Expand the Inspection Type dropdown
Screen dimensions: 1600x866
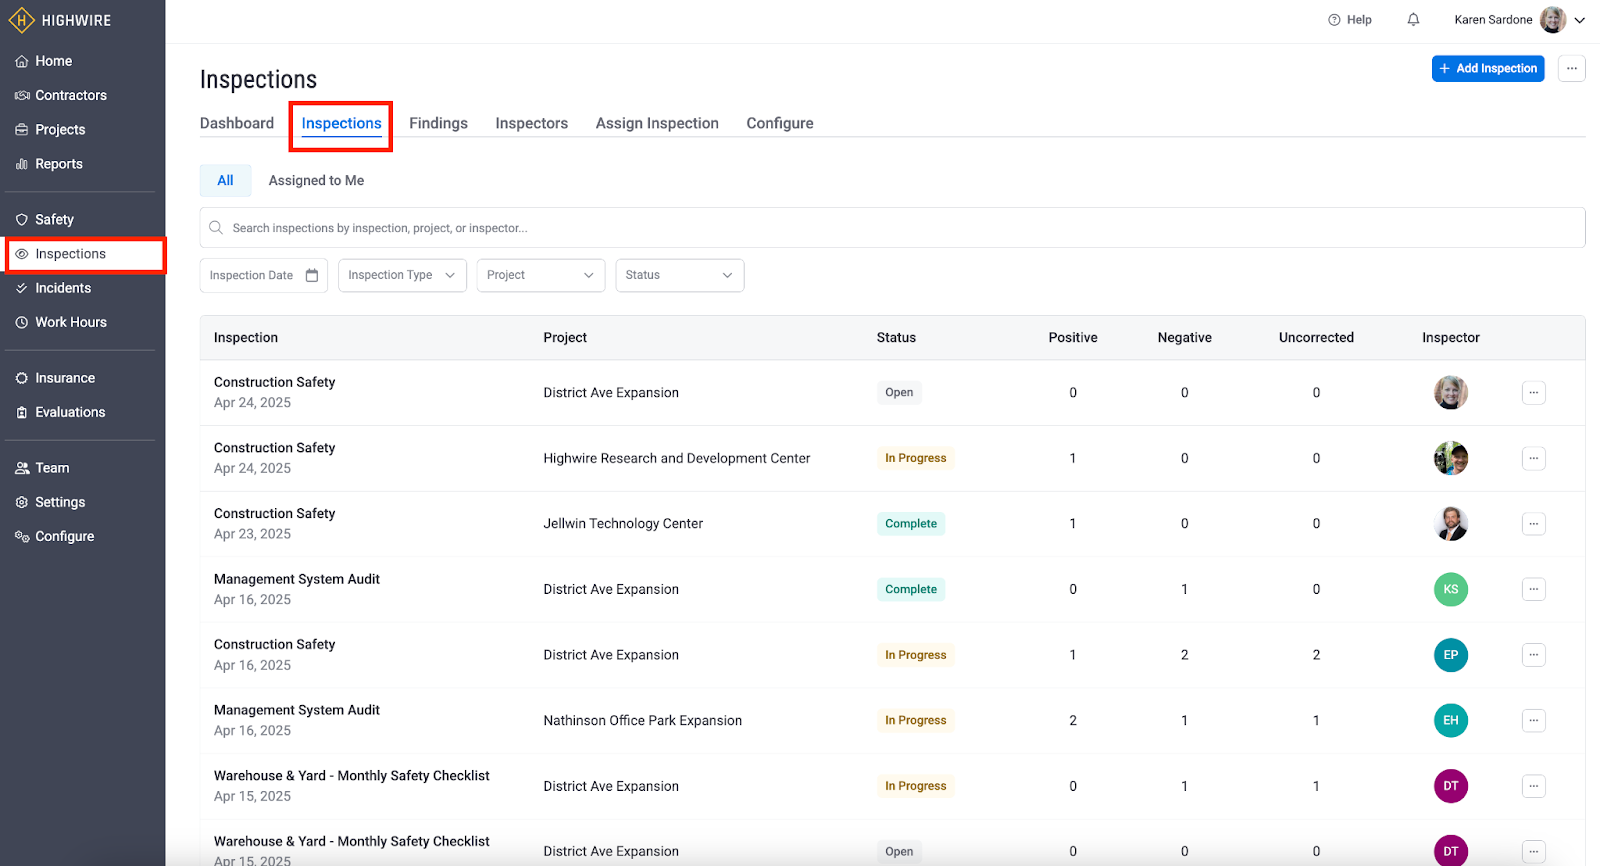click(x=402, y=275)
